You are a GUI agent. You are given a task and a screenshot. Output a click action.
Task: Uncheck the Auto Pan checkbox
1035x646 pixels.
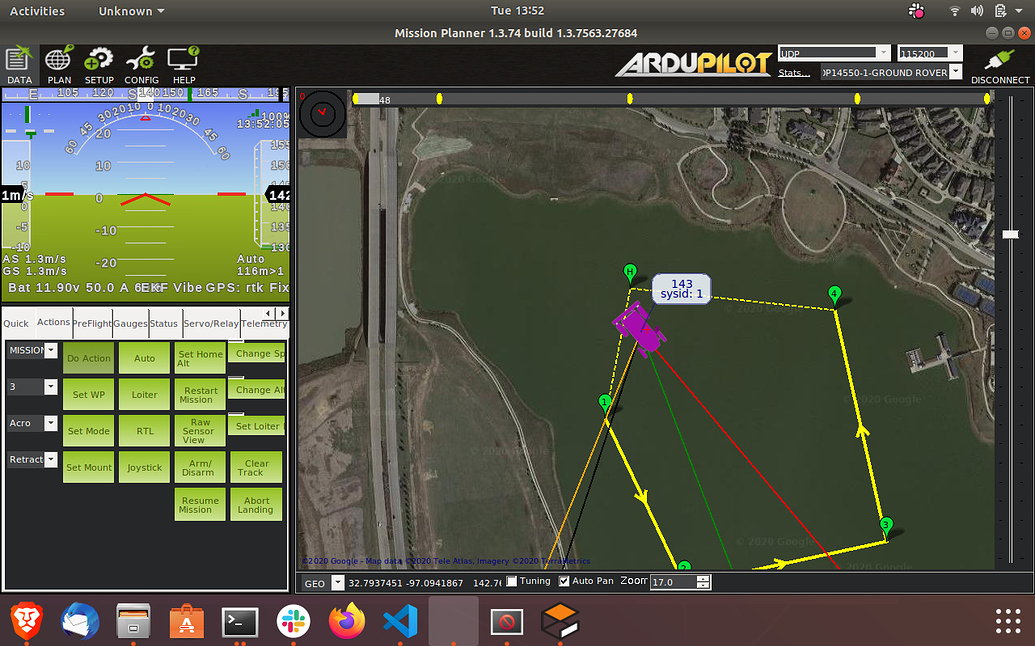pos(564,581)
